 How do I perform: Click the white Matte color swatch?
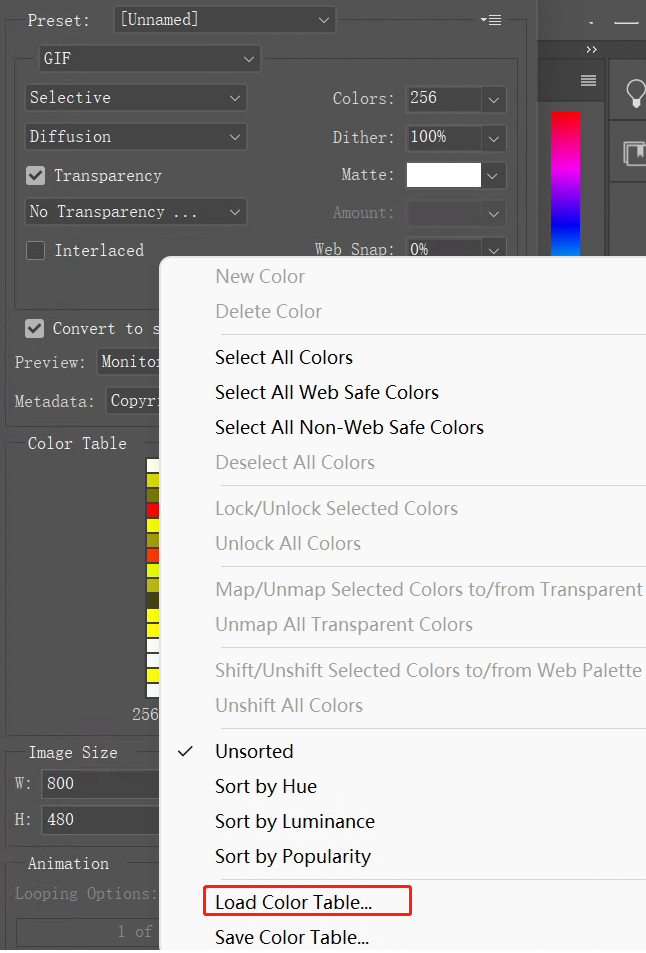pos(443,176)
